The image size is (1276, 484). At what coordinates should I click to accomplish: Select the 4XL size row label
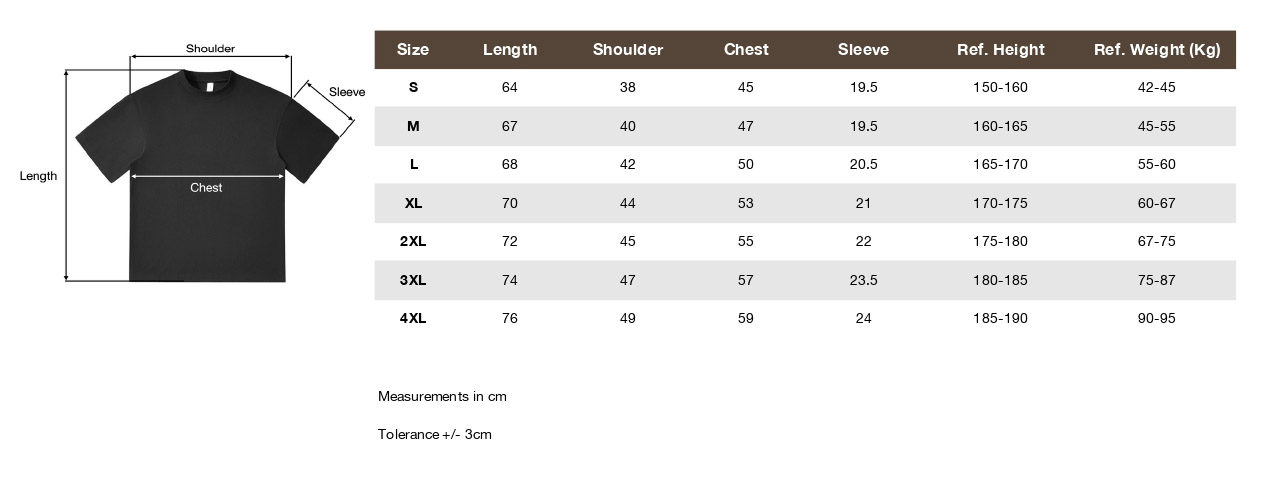click(x=413, y=318)
